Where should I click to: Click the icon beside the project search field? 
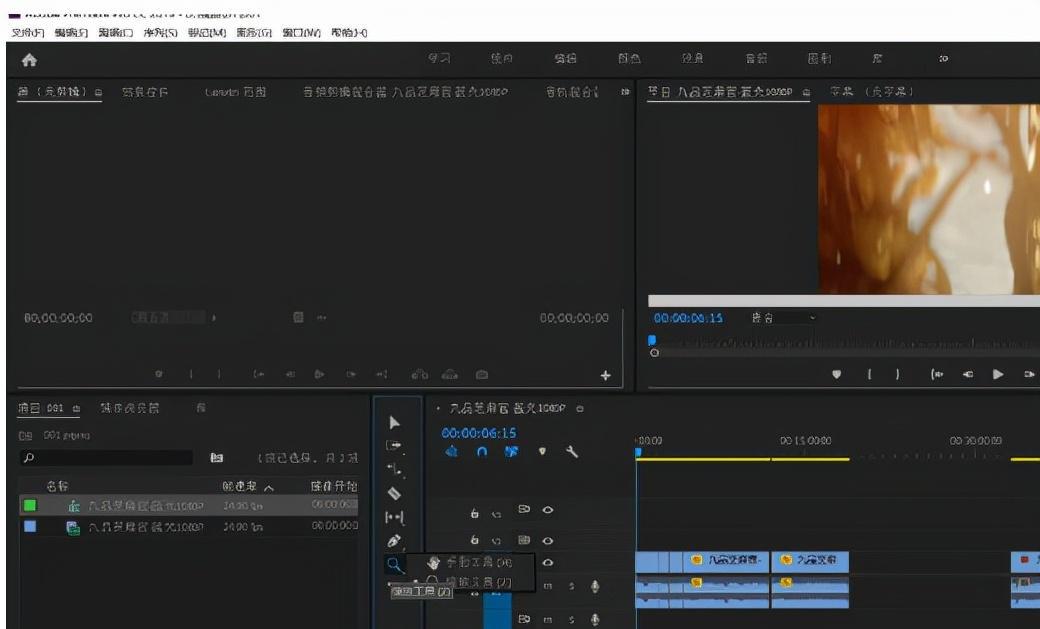(x=216, y=458)
